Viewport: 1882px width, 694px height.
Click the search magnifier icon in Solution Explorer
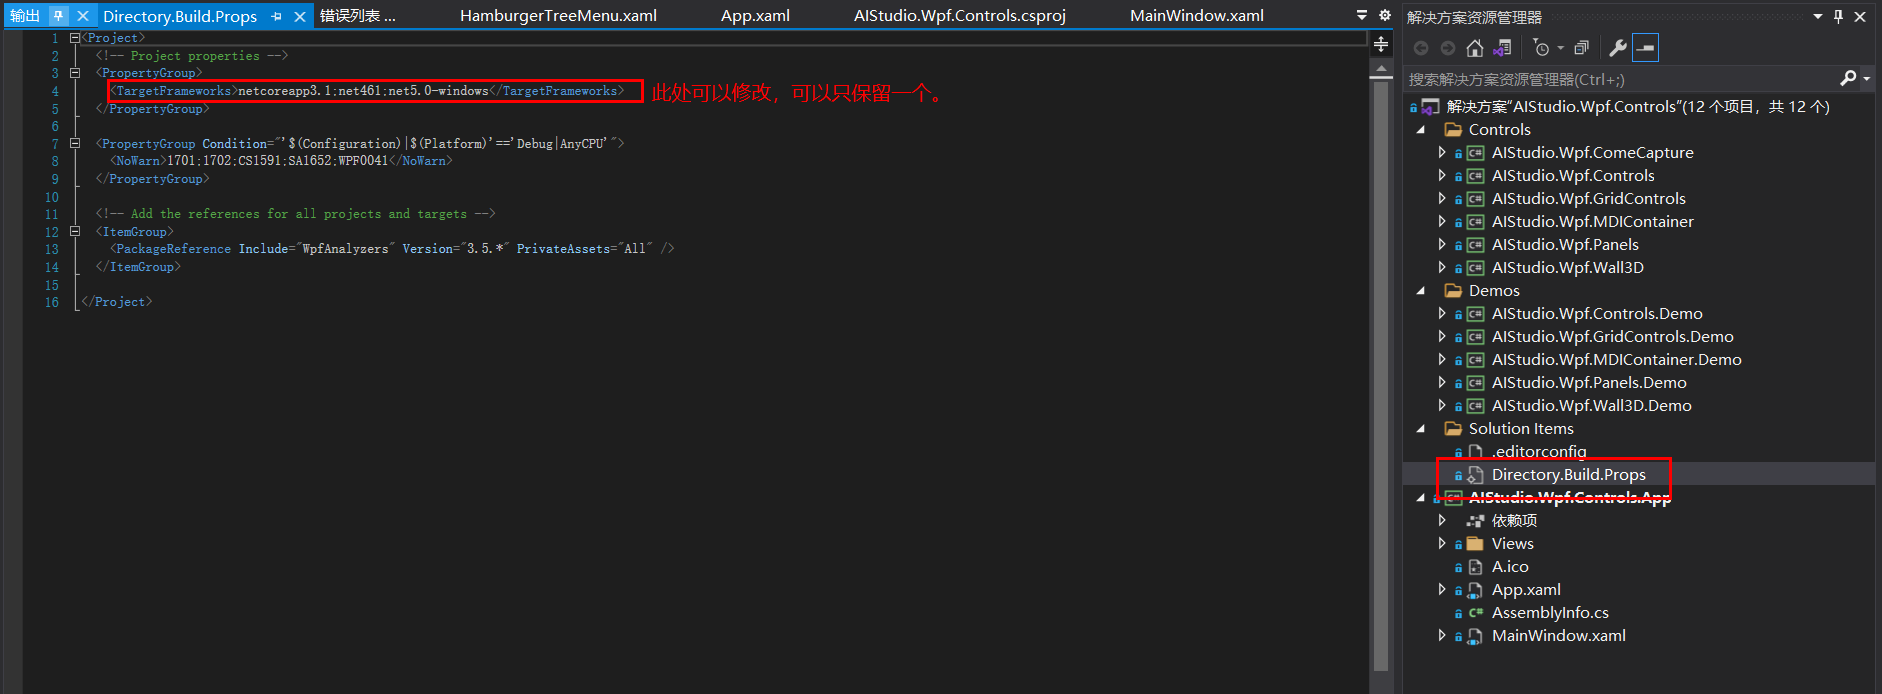[1848, 79]
